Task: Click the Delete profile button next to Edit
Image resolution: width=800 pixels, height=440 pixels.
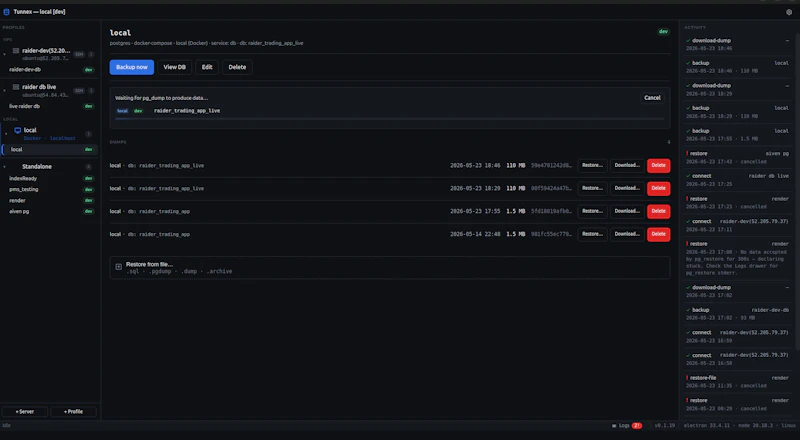Action: pos(237,67)
